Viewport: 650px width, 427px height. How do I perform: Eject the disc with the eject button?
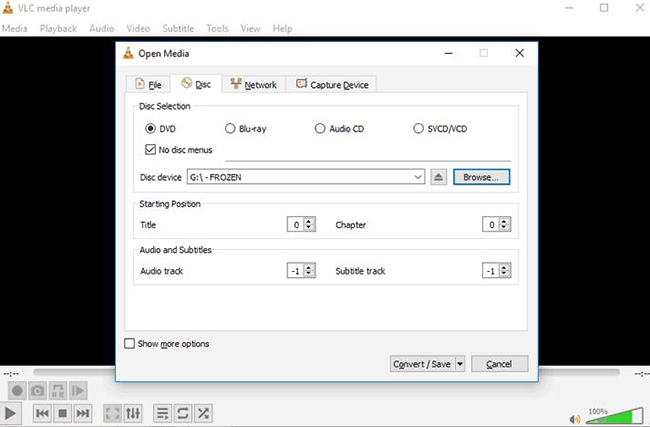pyautogui.click(x=438, y=177)
